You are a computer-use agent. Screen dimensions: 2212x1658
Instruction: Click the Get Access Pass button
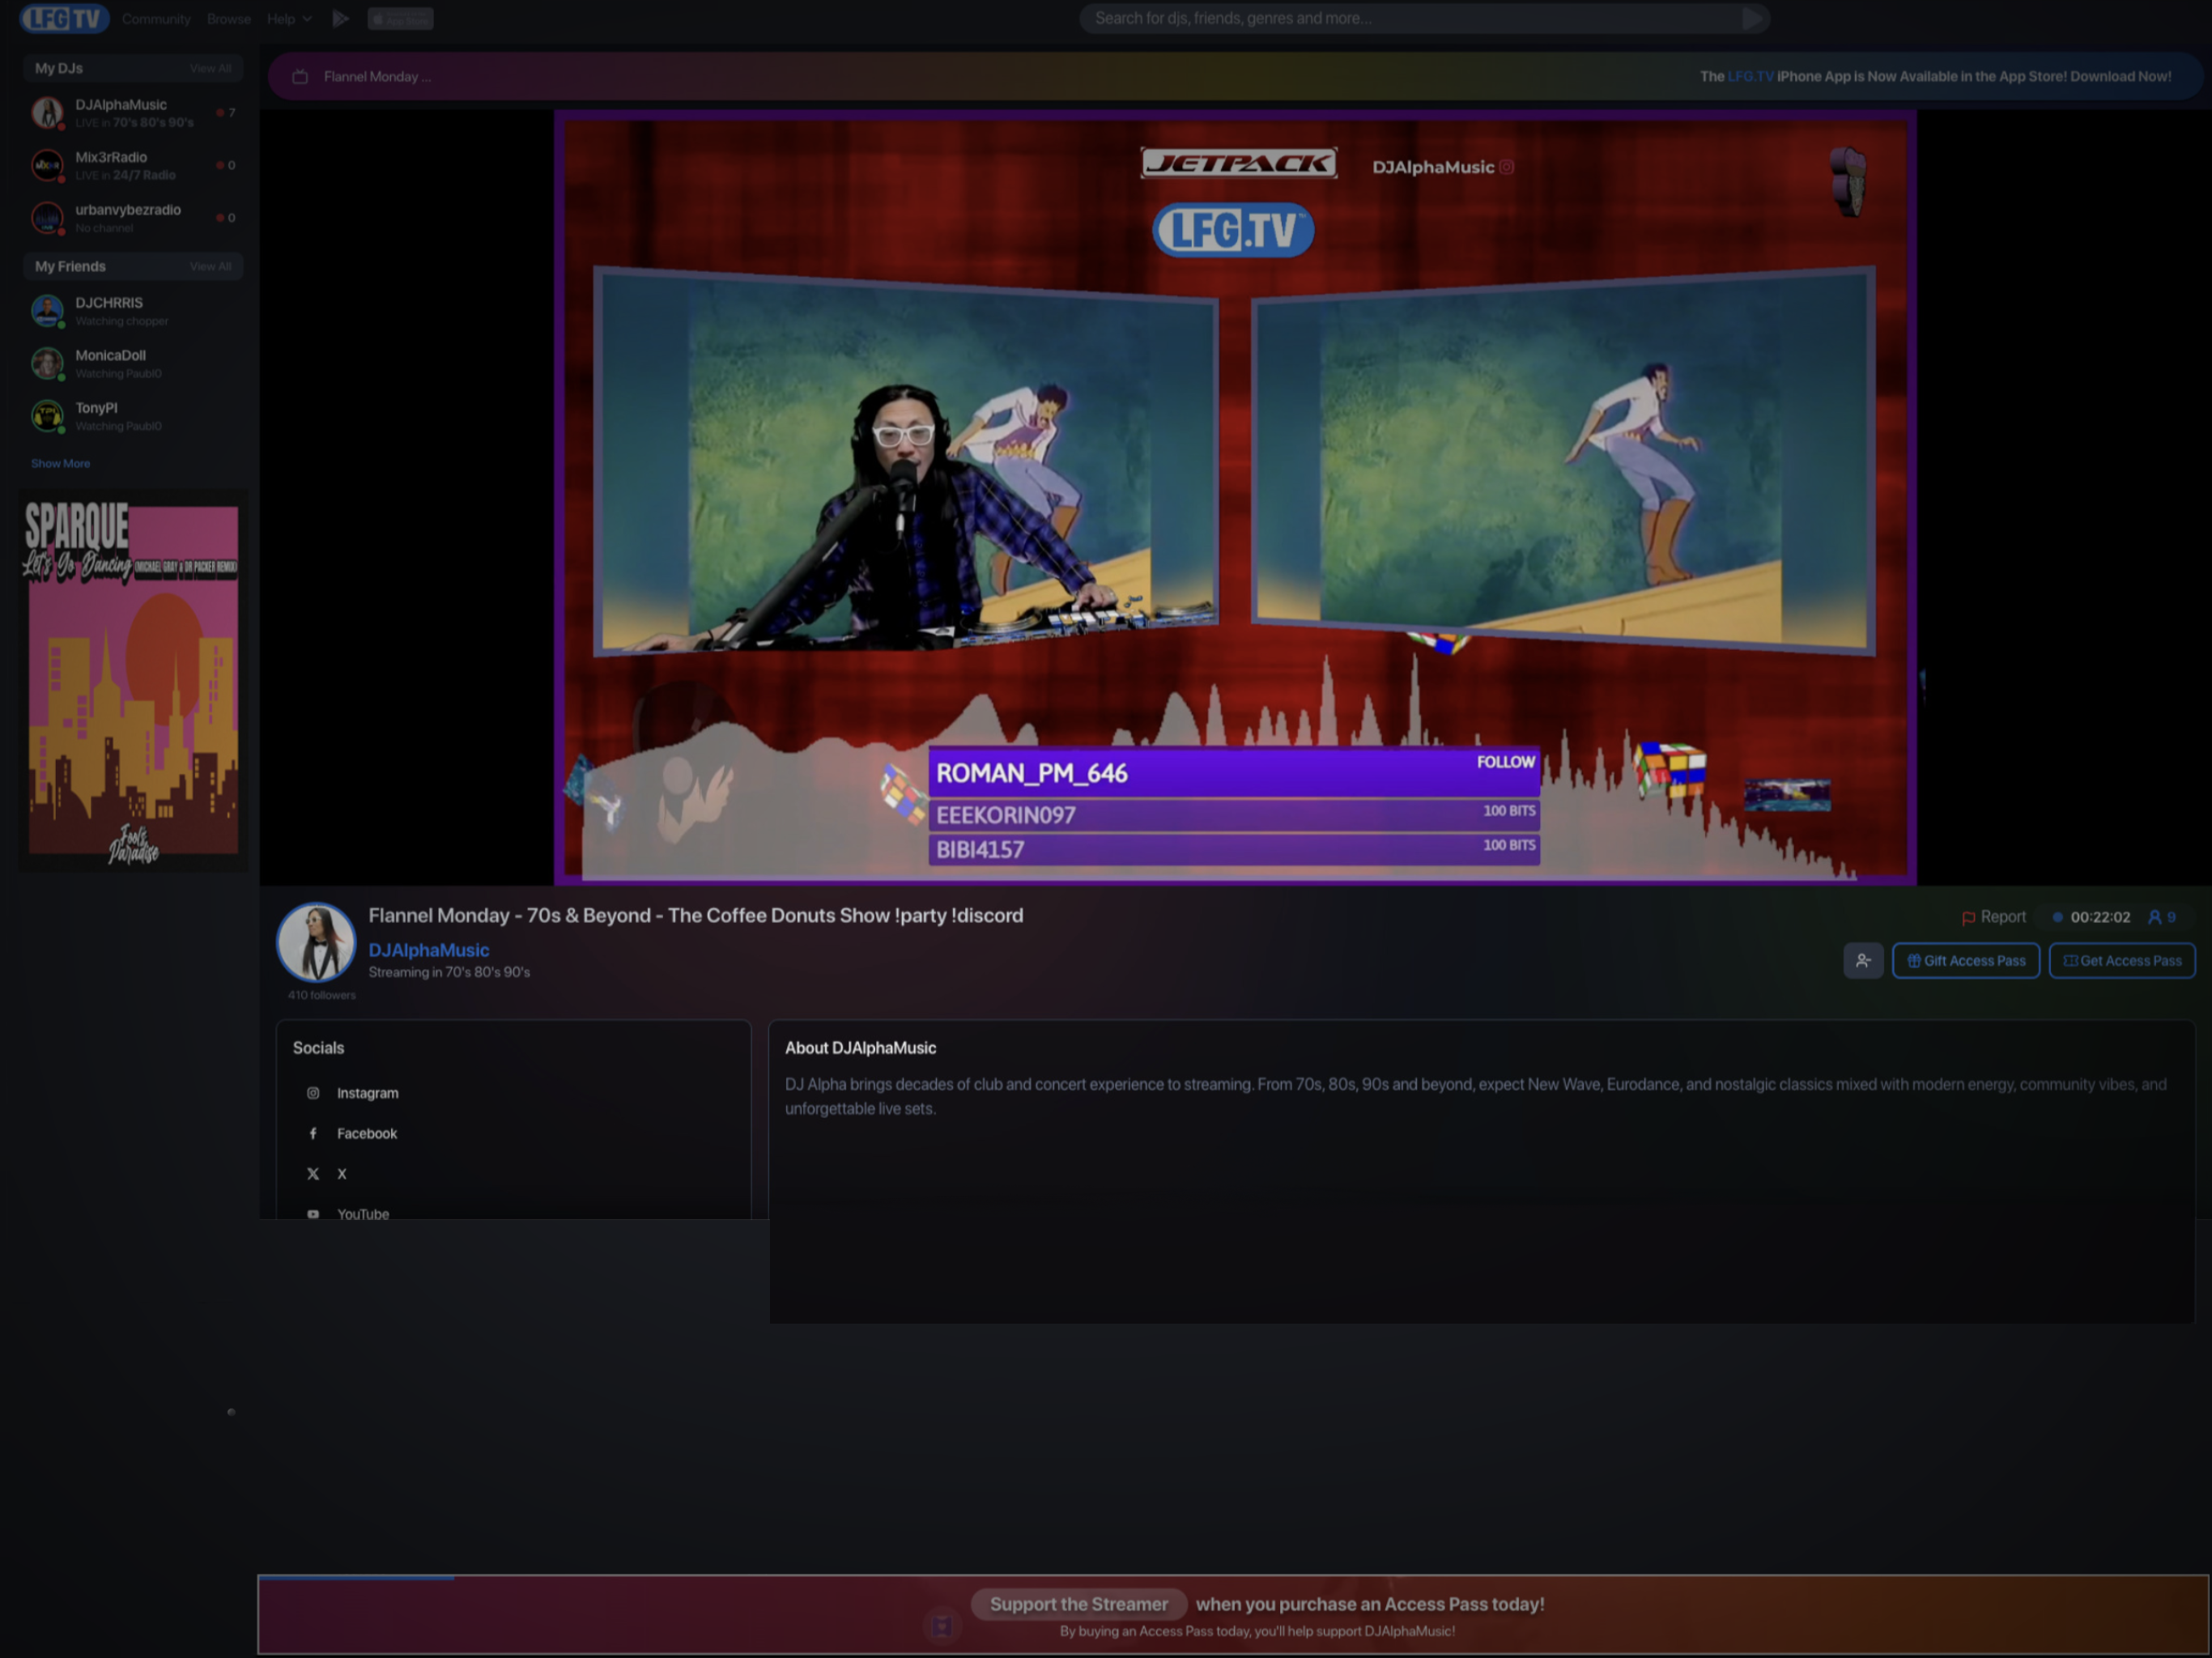tap(2121, 961)
